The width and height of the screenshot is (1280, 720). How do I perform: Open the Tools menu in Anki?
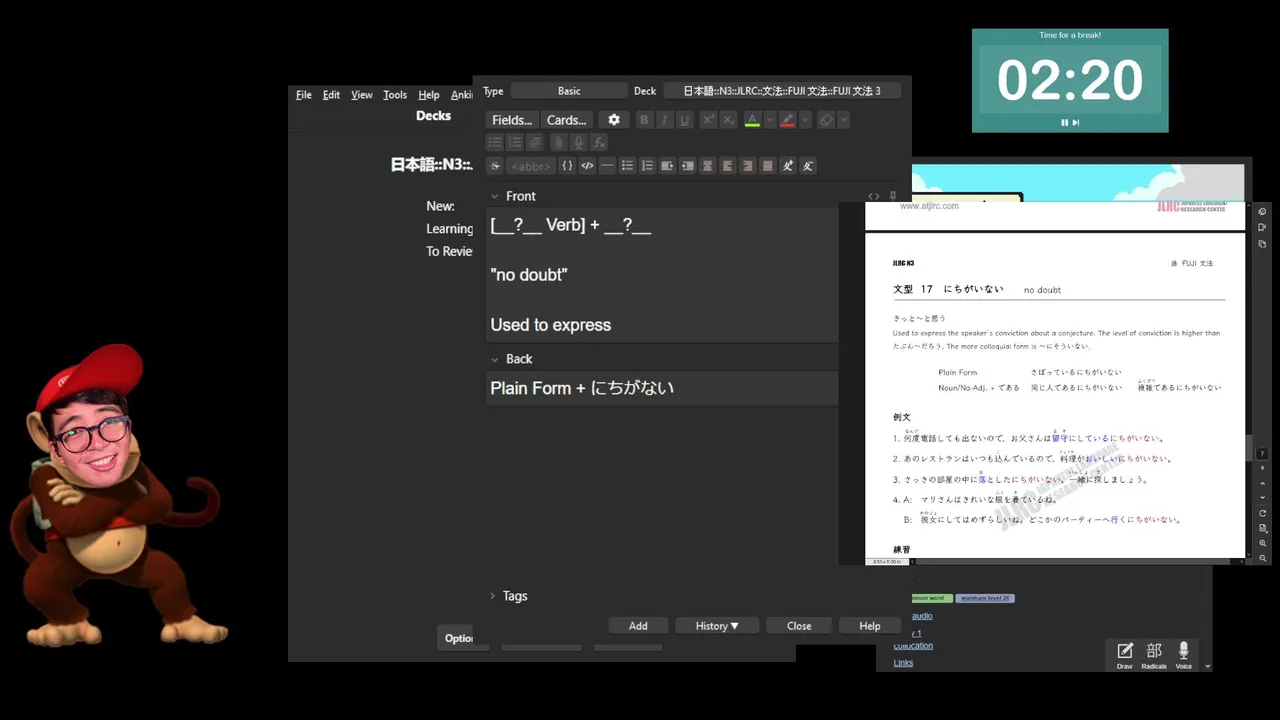pos(395,95)
